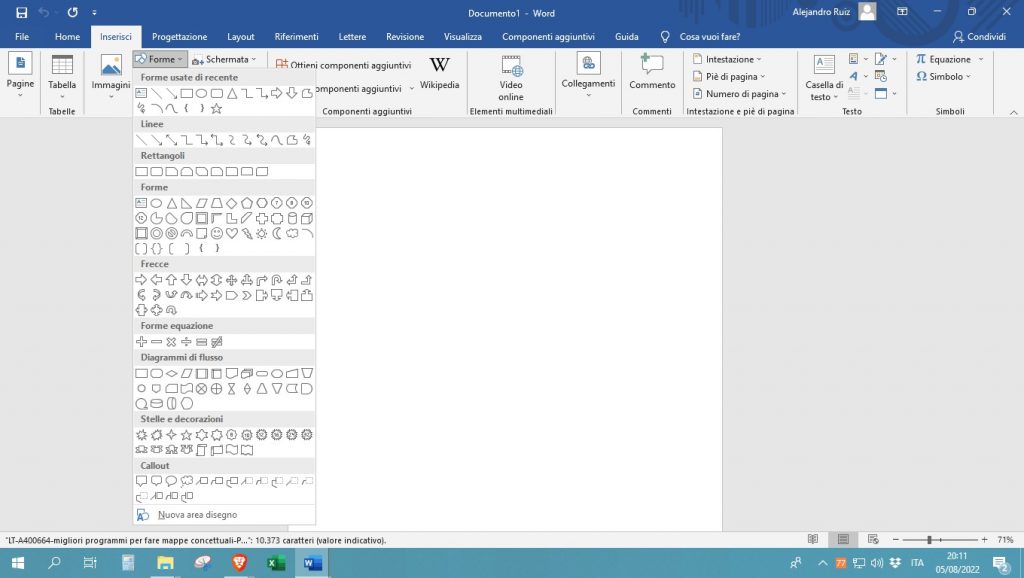Choose the moon shape
Image resolution: width=1024 pixels, height=578 pixels.
(x=277, y=233)
